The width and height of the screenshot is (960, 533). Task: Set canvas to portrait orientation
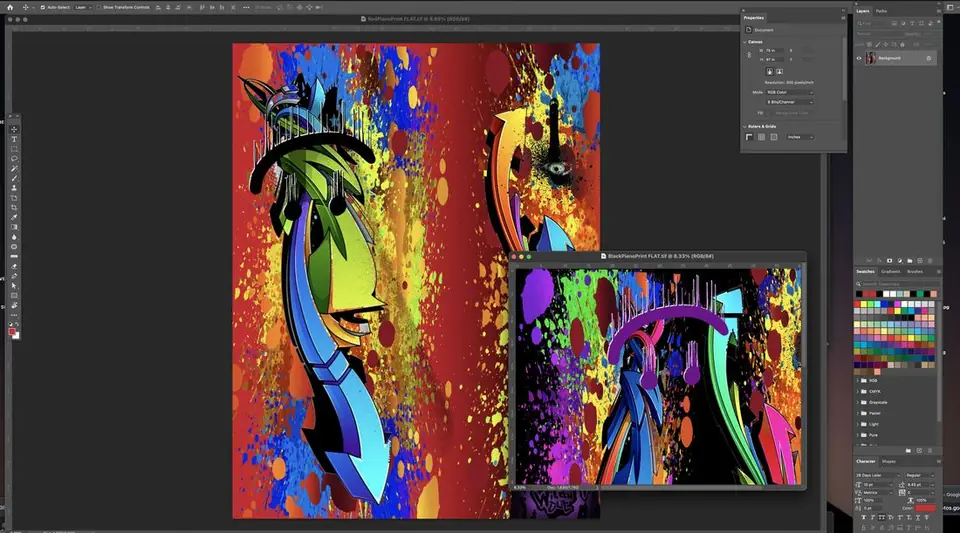[x=770, y=72]
